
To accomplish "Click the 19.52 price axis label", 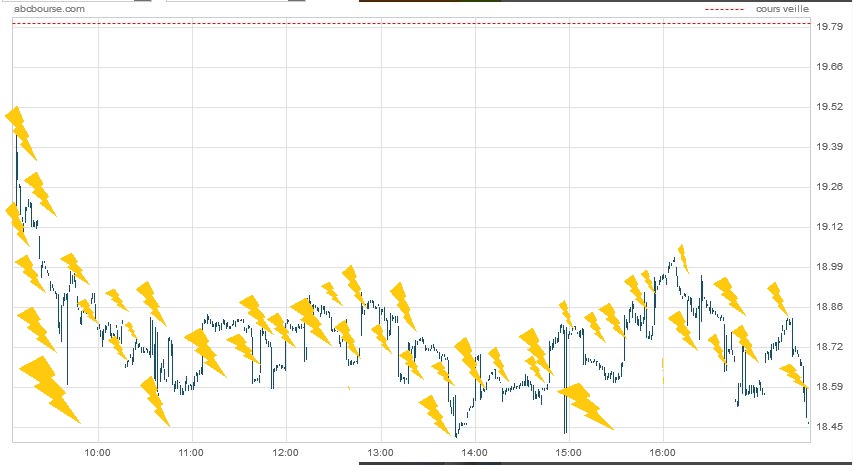I will coord(830,107).
